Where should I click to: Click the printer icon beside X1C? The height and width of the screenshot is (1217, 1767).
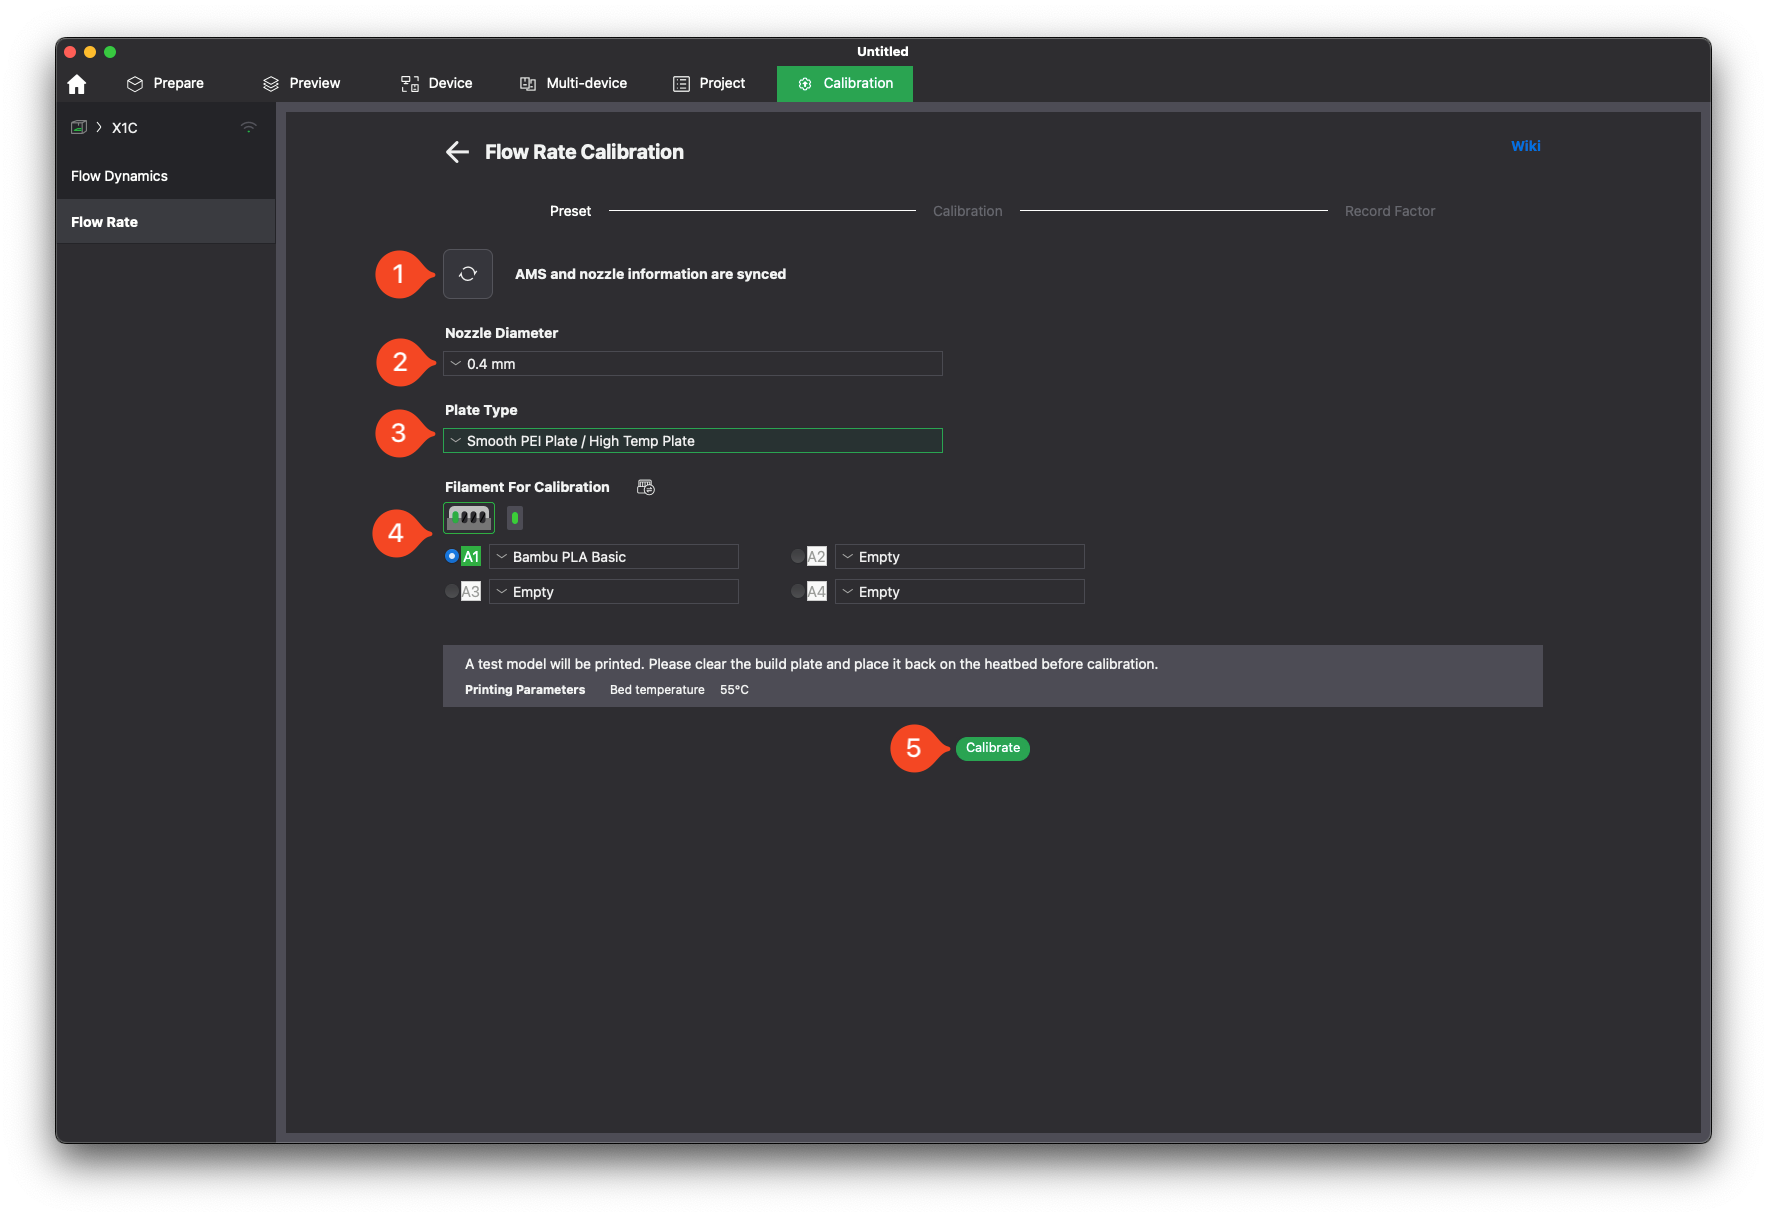79,127
